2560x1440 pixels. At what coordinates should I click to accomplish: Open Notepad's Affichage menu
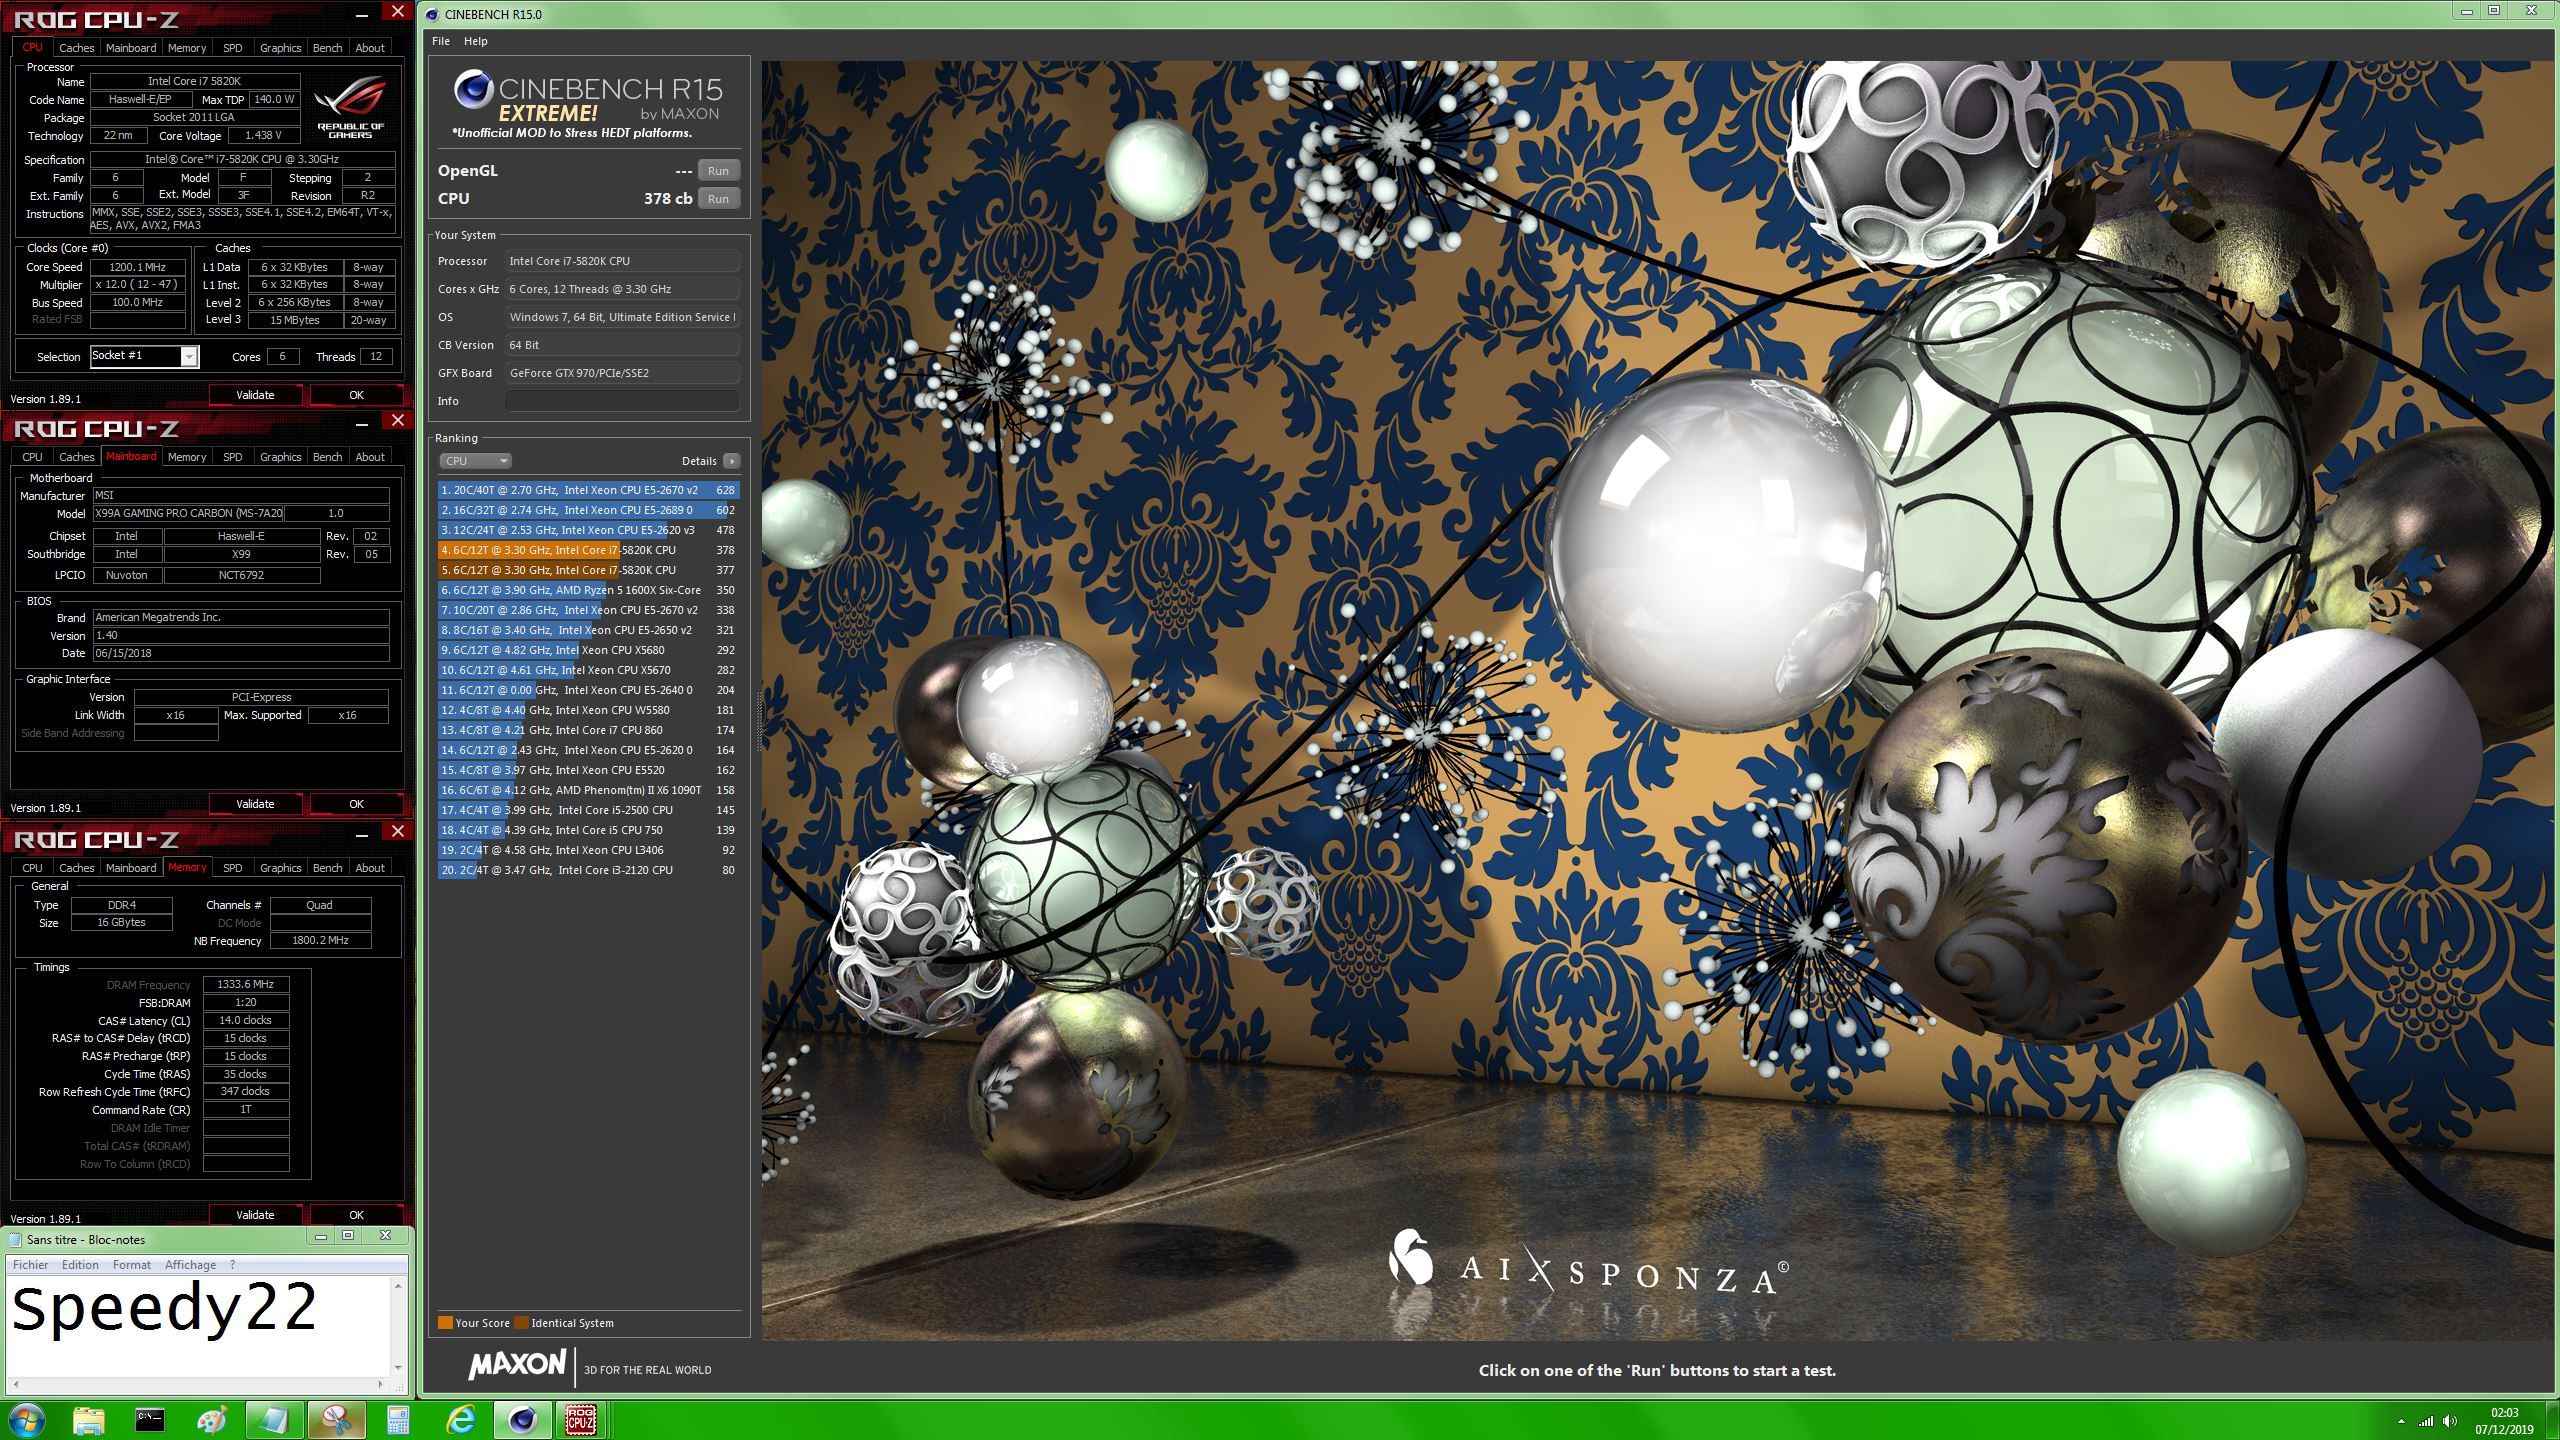click(190, 1265)
